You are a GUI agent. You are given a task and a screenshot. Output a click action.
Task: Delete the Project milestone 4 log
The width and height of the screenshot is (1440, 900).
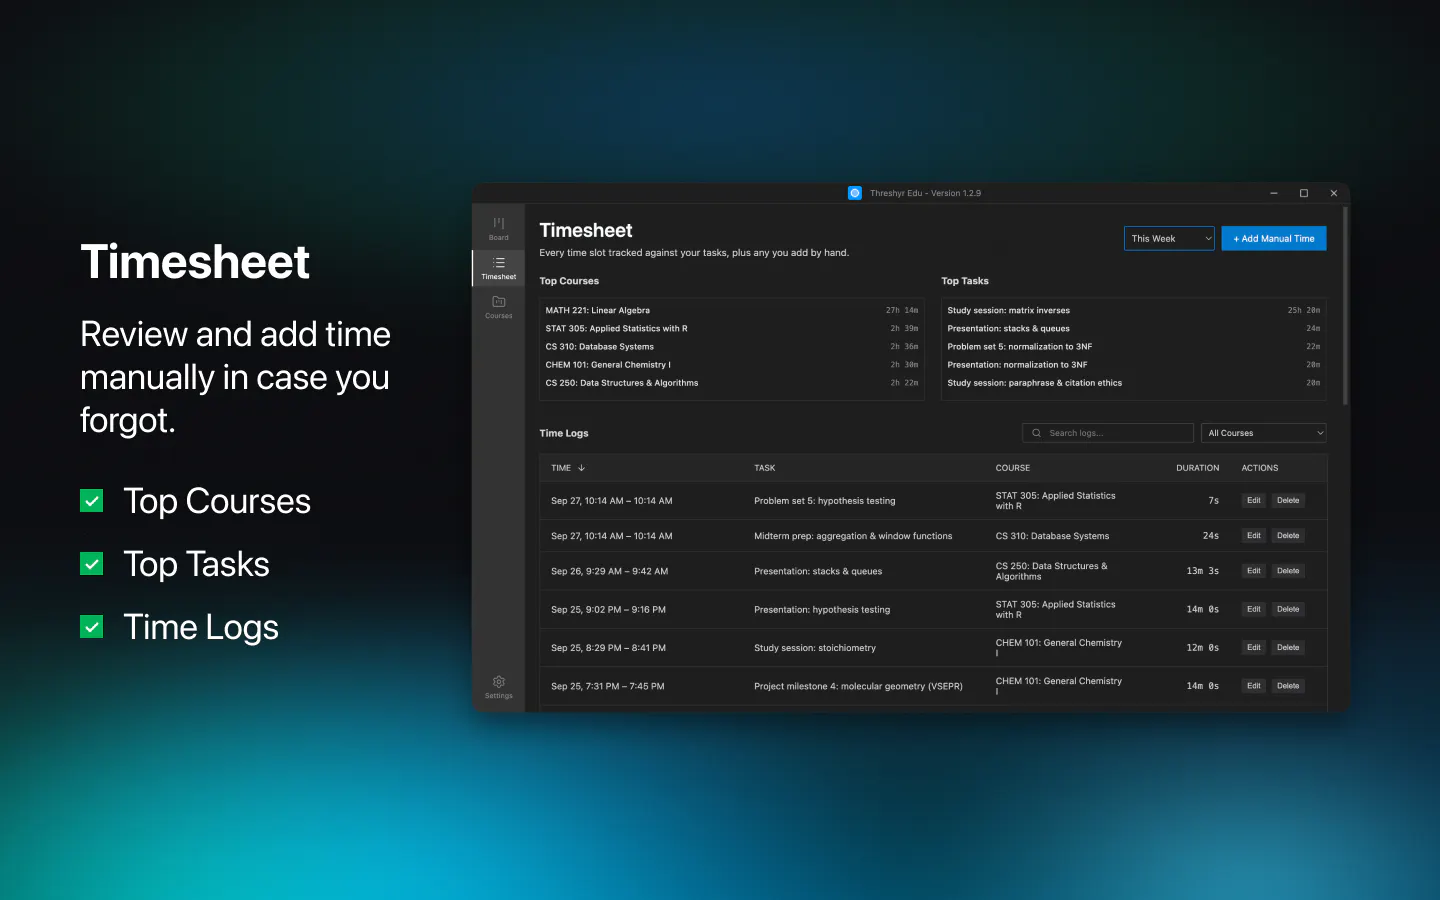pyautogui.click(x=1288, y=686)
